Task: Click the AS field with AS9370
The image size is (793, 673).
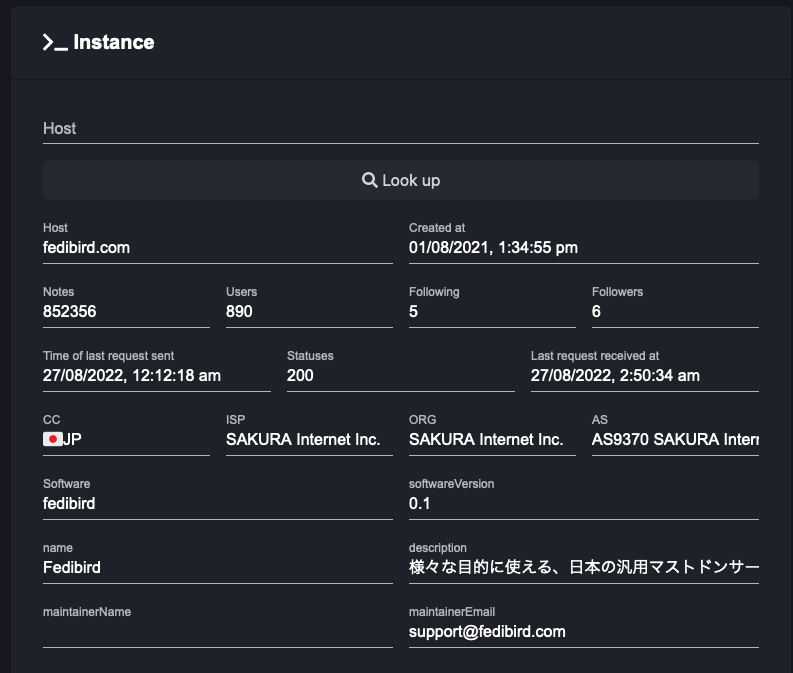Action: click(675, 439)
